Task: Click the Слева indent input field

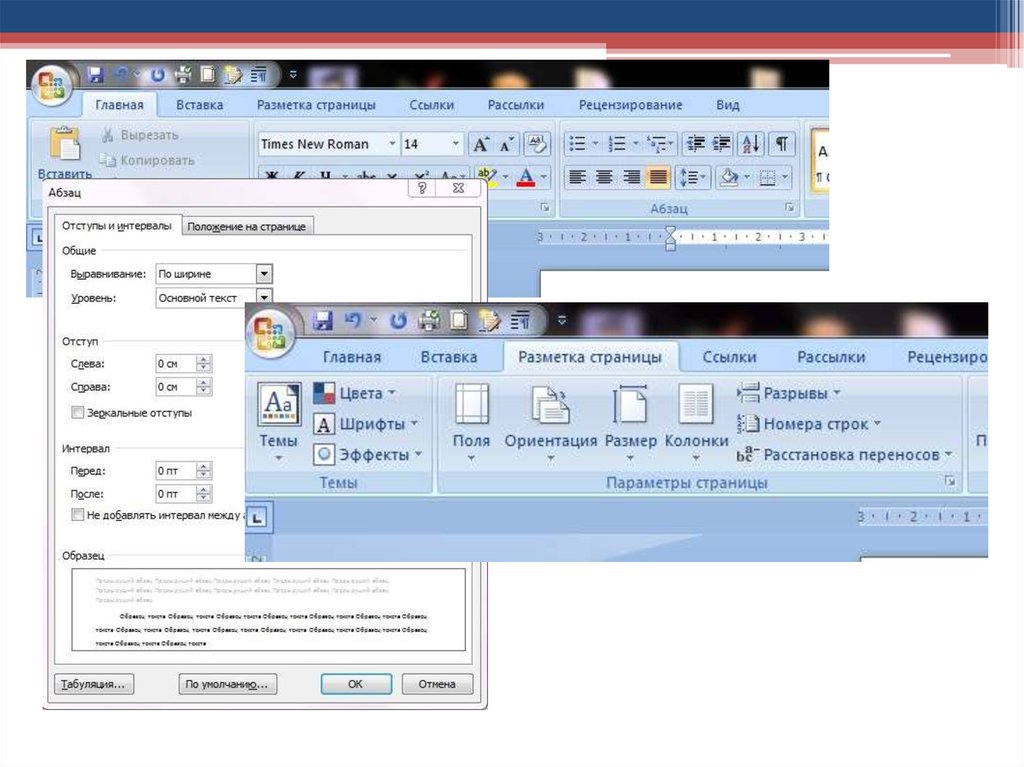Action: tap(175, 364)
